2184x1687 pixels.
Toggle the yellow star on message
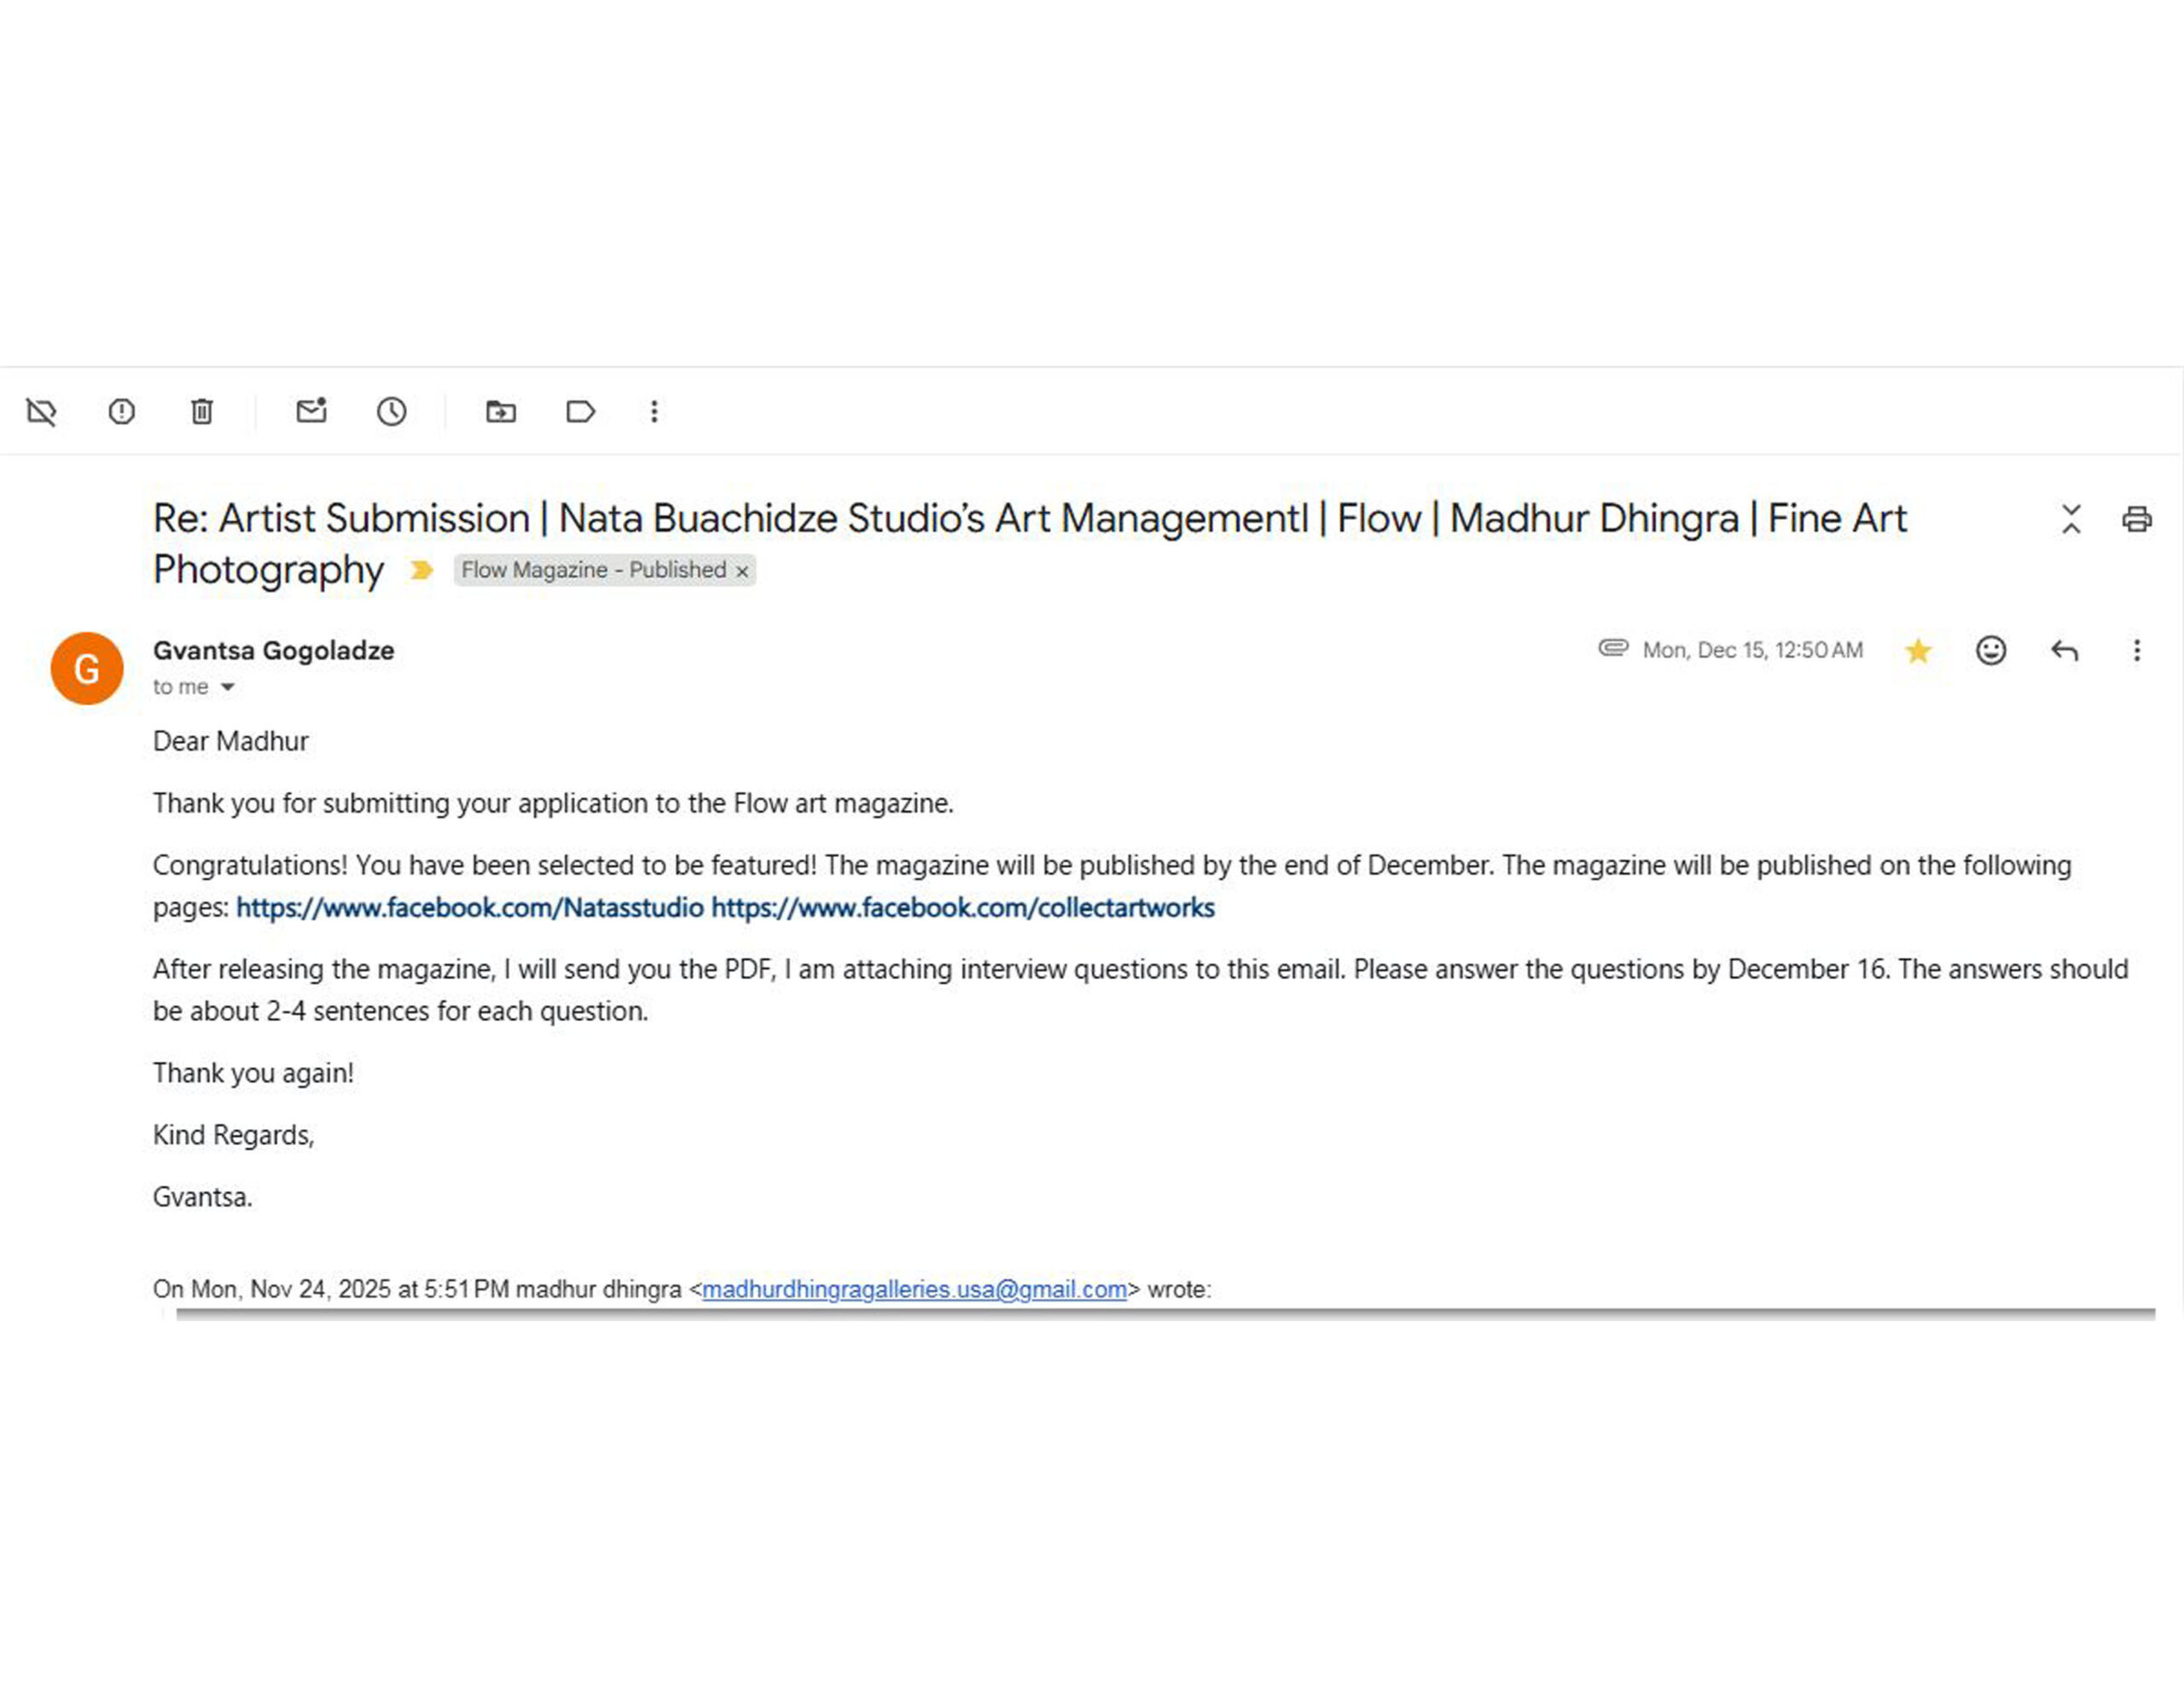1917,651
